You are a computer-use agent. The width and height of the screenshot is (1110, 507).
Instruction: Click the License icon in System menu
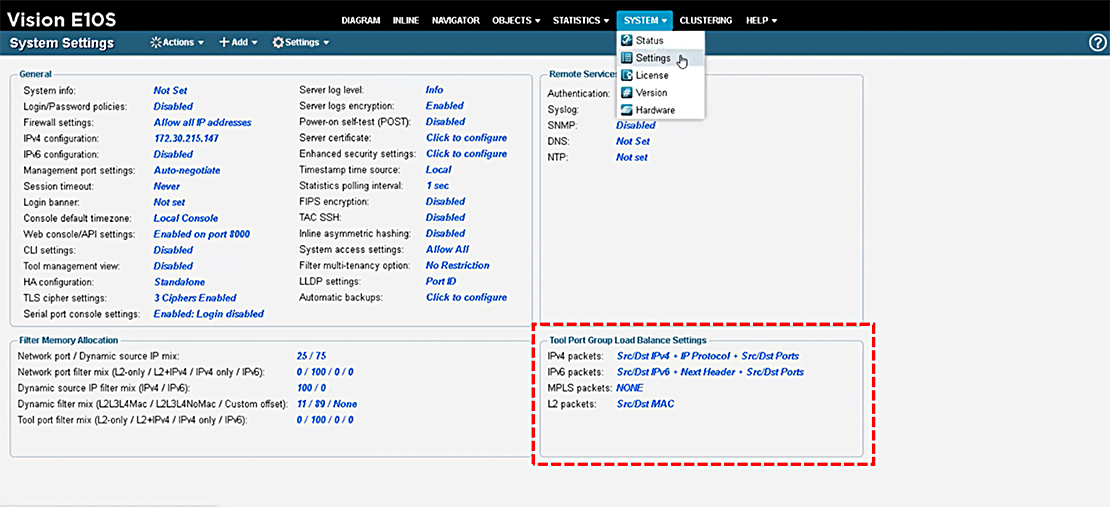pos(627,75)
